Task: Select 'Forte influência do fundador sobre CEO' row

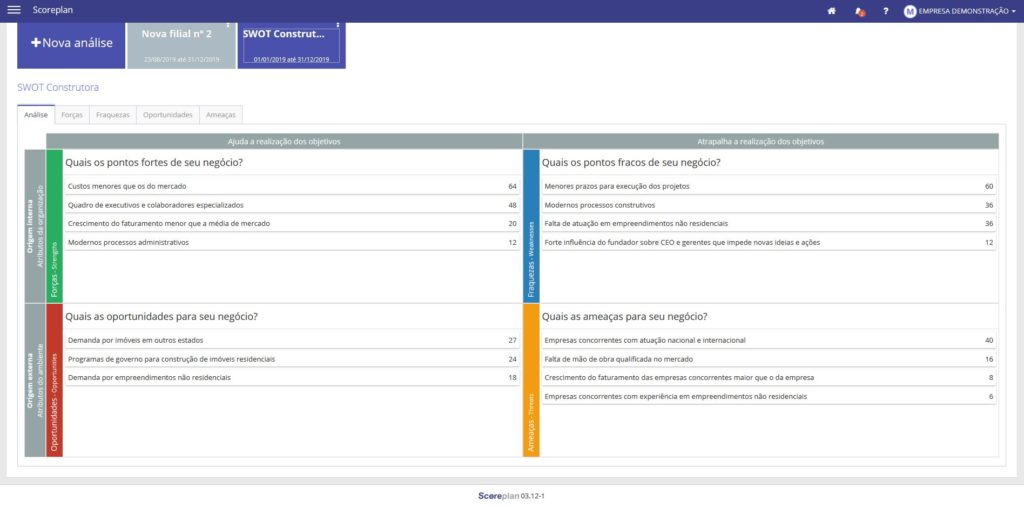Action: click(769, 242)
